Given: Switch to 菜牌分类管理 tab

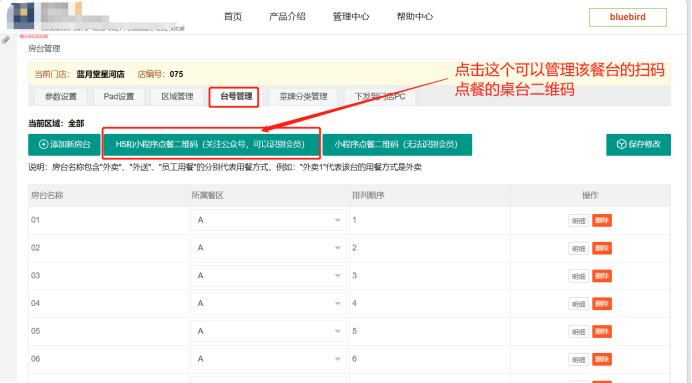Looking at the screenshot, I should pos(303,97).
